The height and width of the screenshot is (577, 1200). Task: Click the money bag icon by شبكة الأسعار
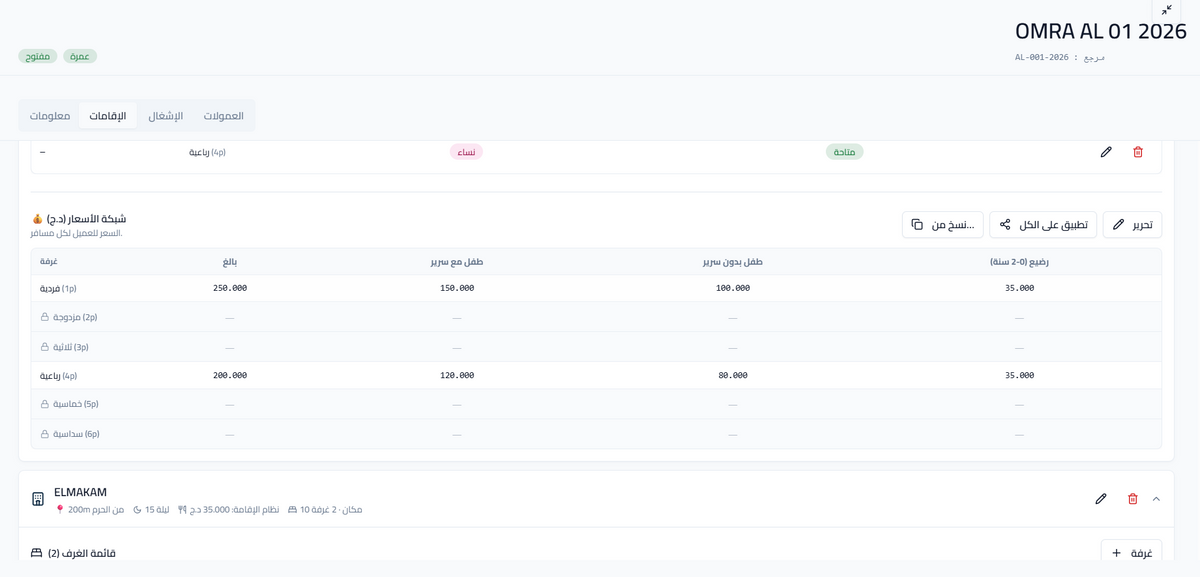click(x=37, y=219)
